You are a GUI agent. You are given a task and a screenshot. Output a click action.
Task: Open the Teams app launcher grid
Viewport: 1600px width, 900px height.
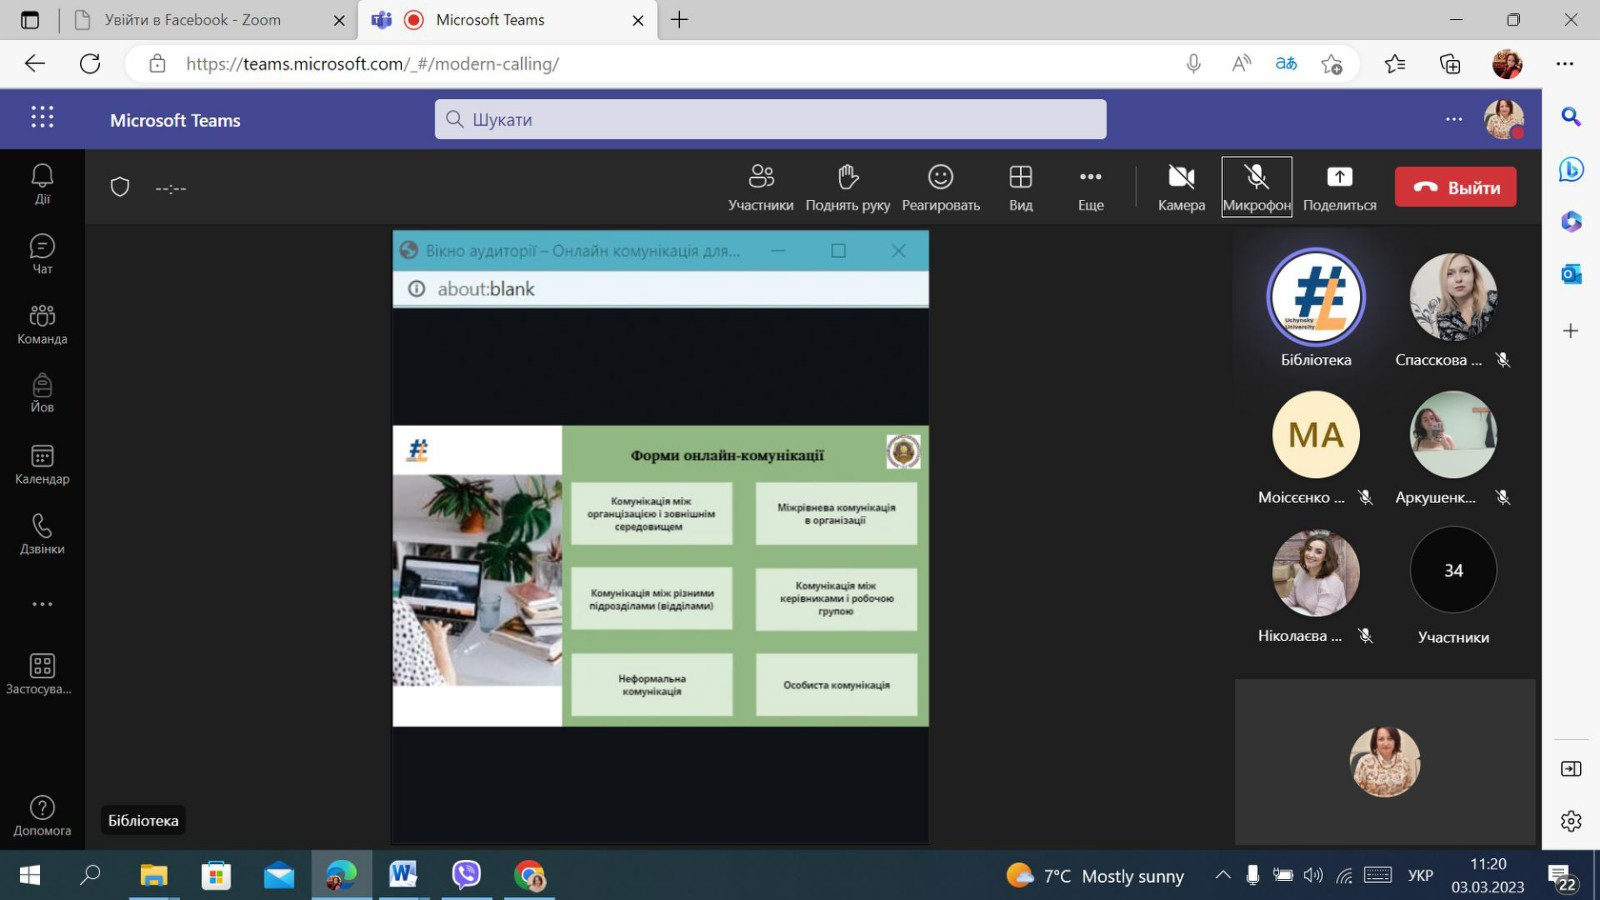[x=42, y=118]
